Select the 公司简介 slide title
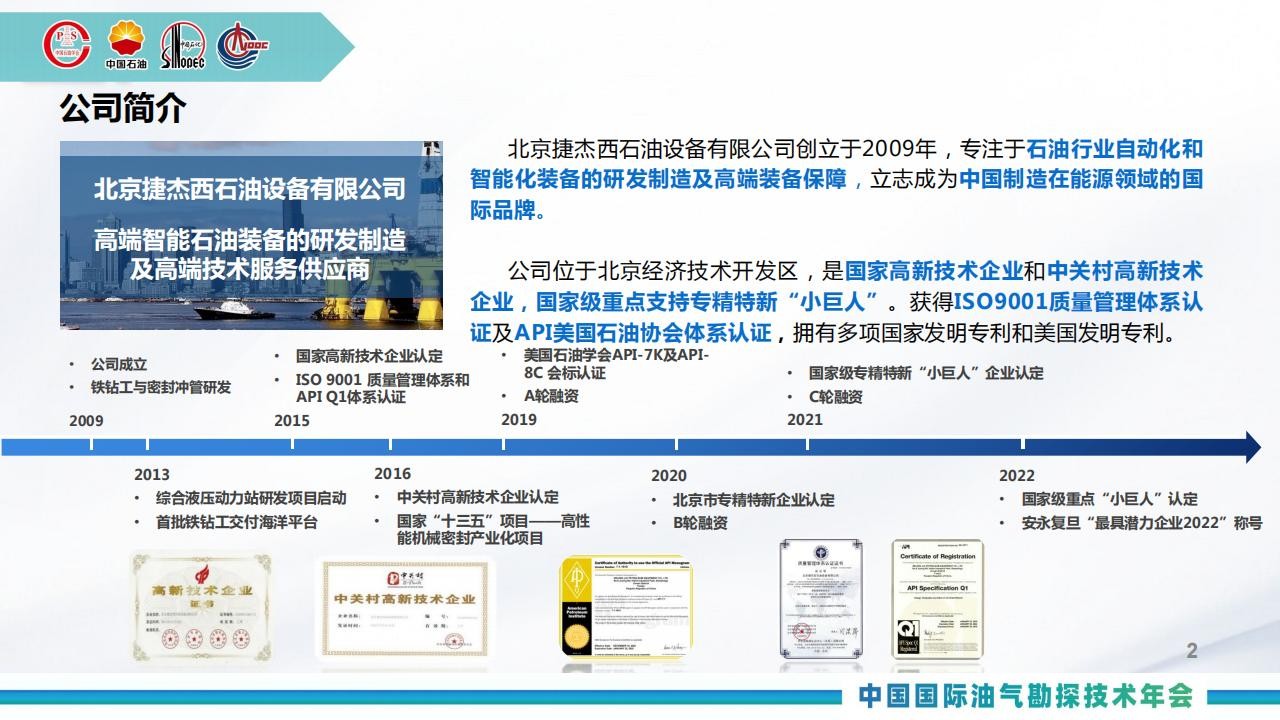 (x=123, y=108)
